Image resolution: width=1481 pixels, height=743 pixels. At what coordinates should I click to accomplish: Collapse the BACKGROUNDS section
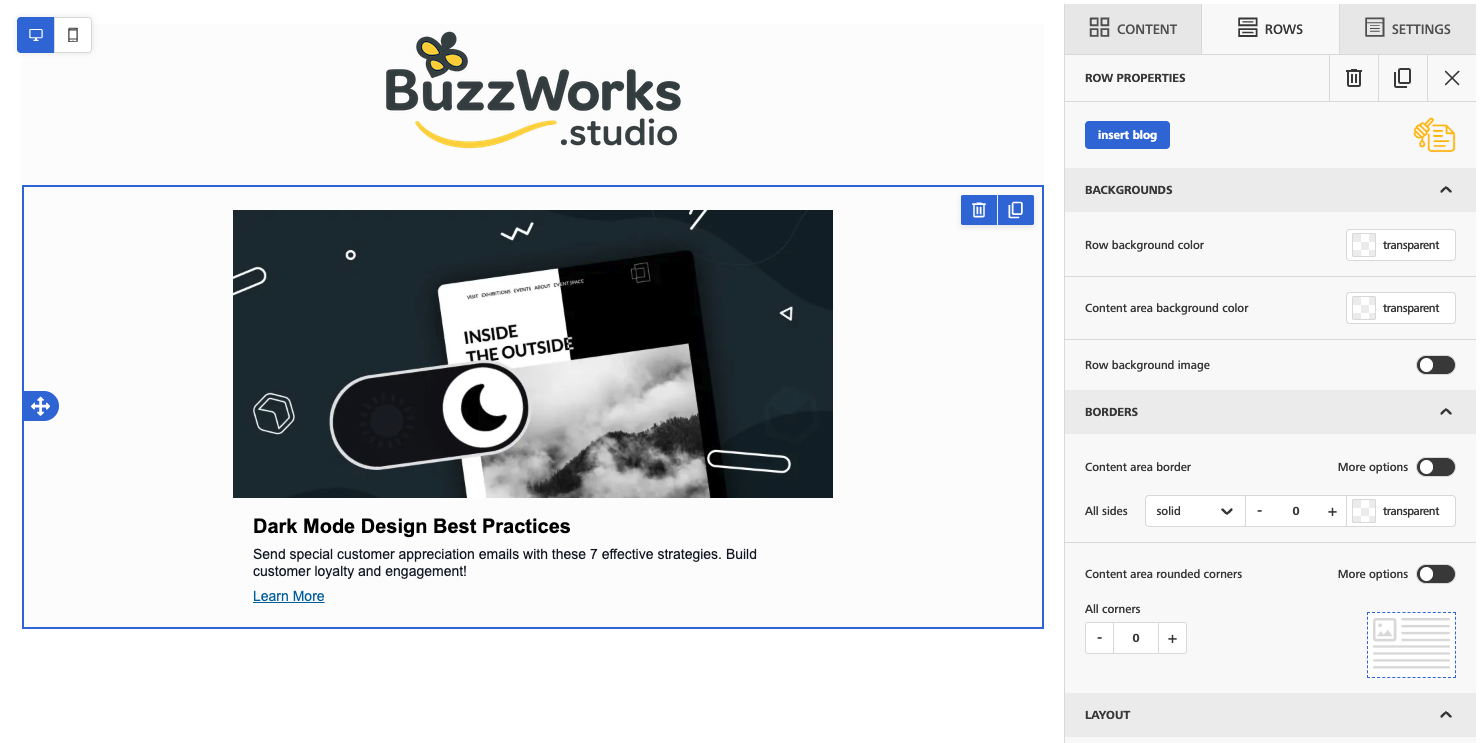[x=1445, y=189]
